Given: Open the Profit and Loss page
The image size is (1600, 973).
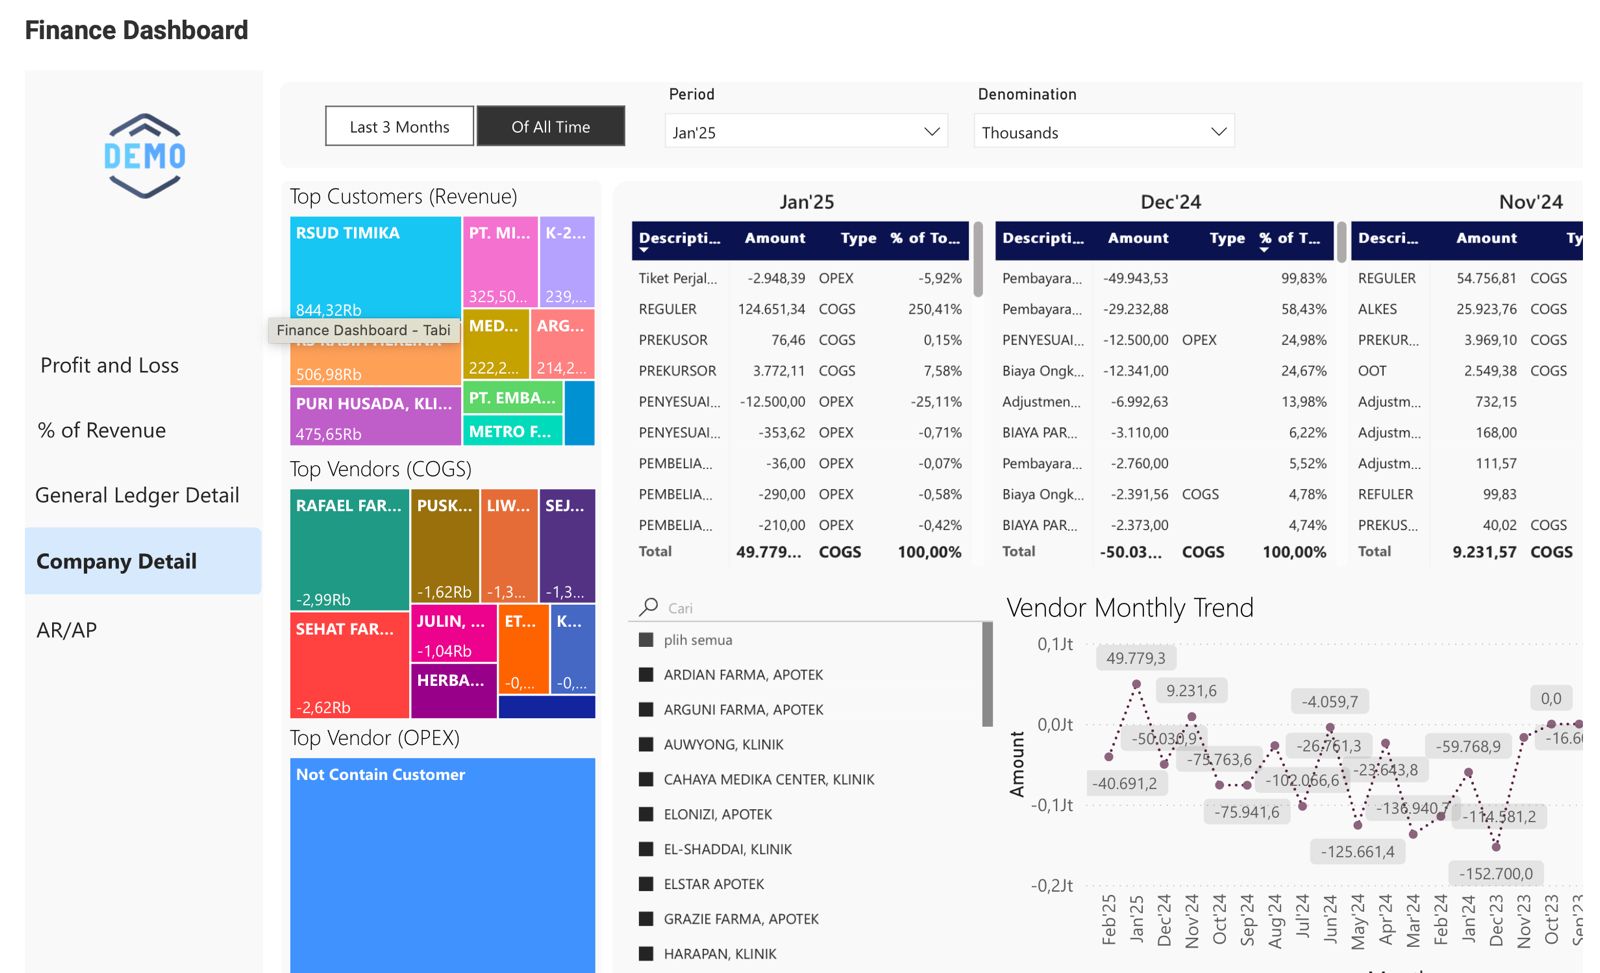Looking at the screenshot, I should click(x=110, y=366).
